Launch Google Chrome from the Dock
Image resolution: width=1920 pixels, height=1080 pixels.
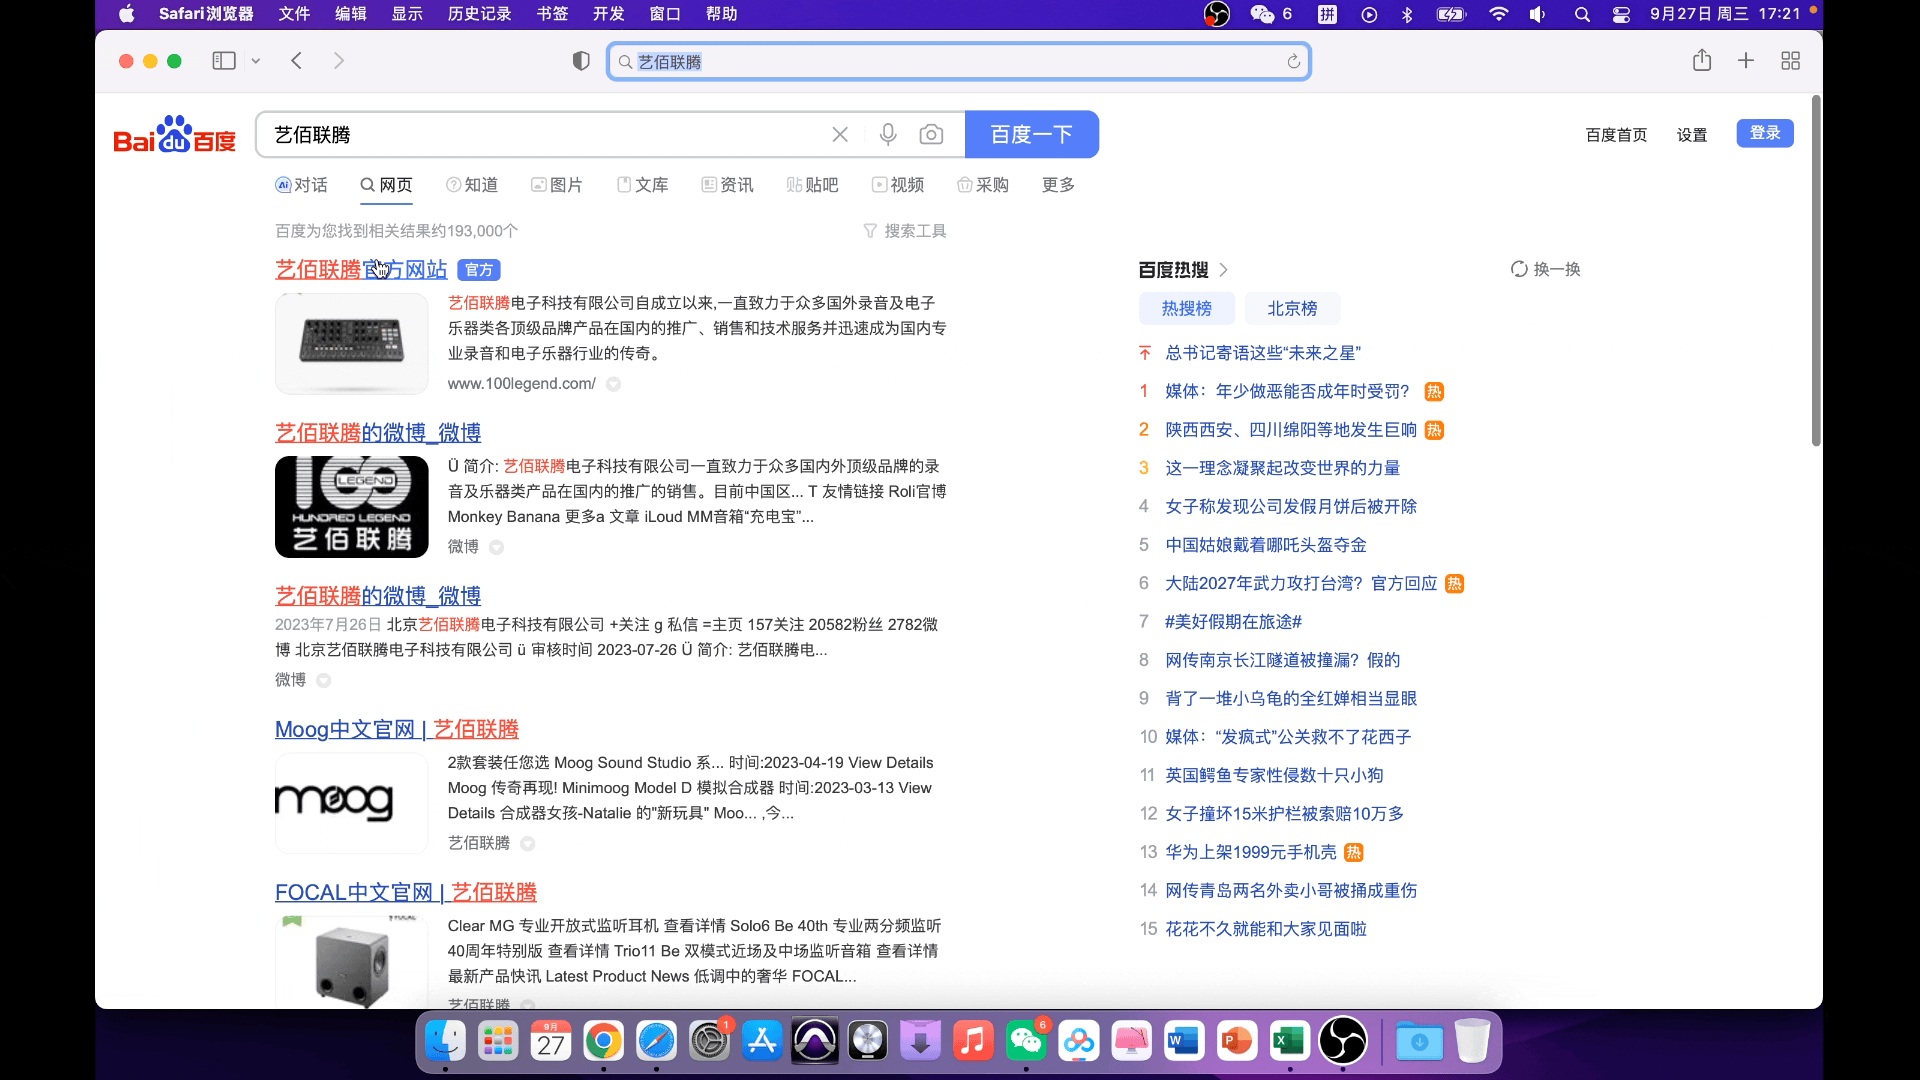click(x=603, y=1041)
